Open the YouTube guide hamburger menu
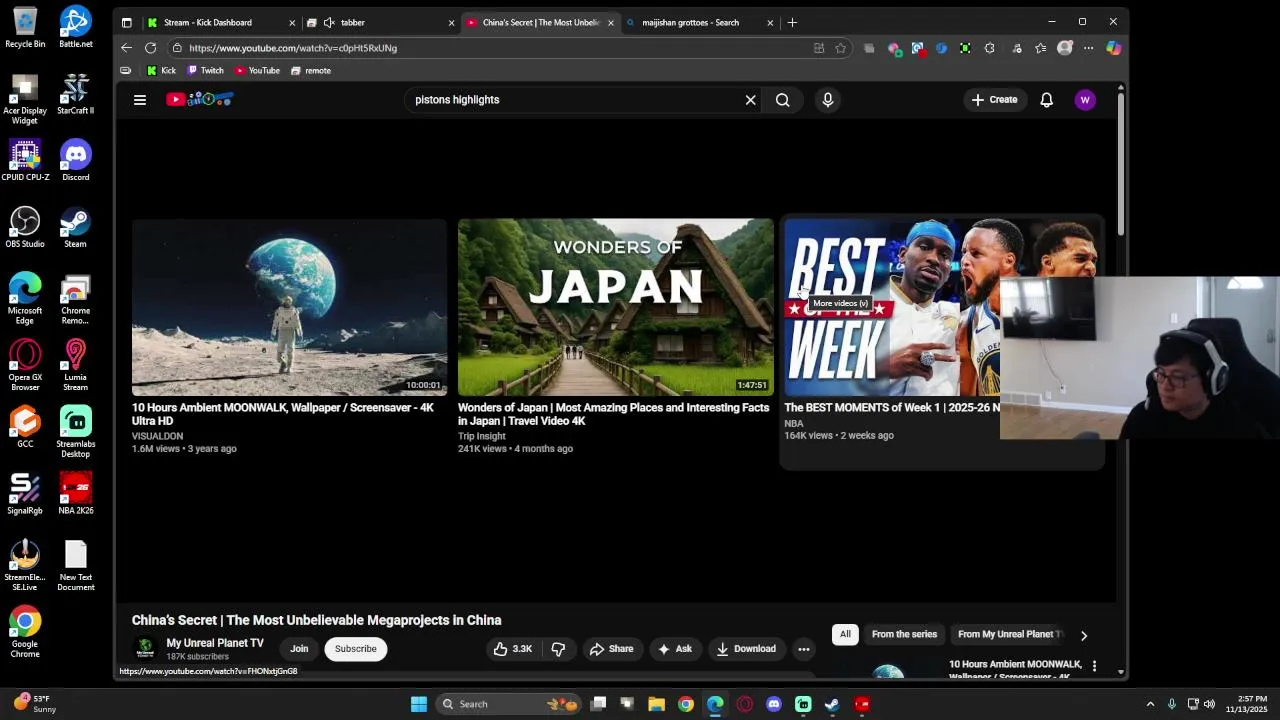 pos(140,100)
